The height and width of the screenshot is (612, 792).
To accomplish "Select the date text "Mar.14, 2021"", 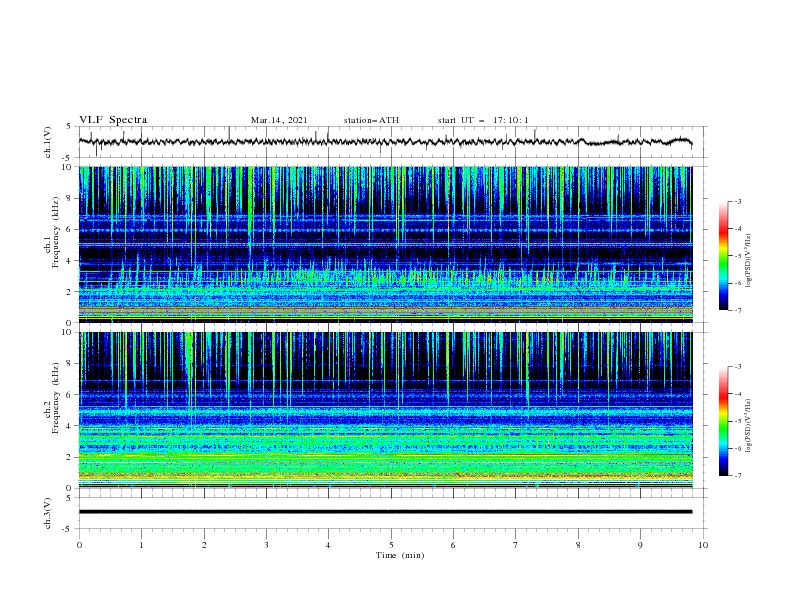I will click(x=279, y=120).
